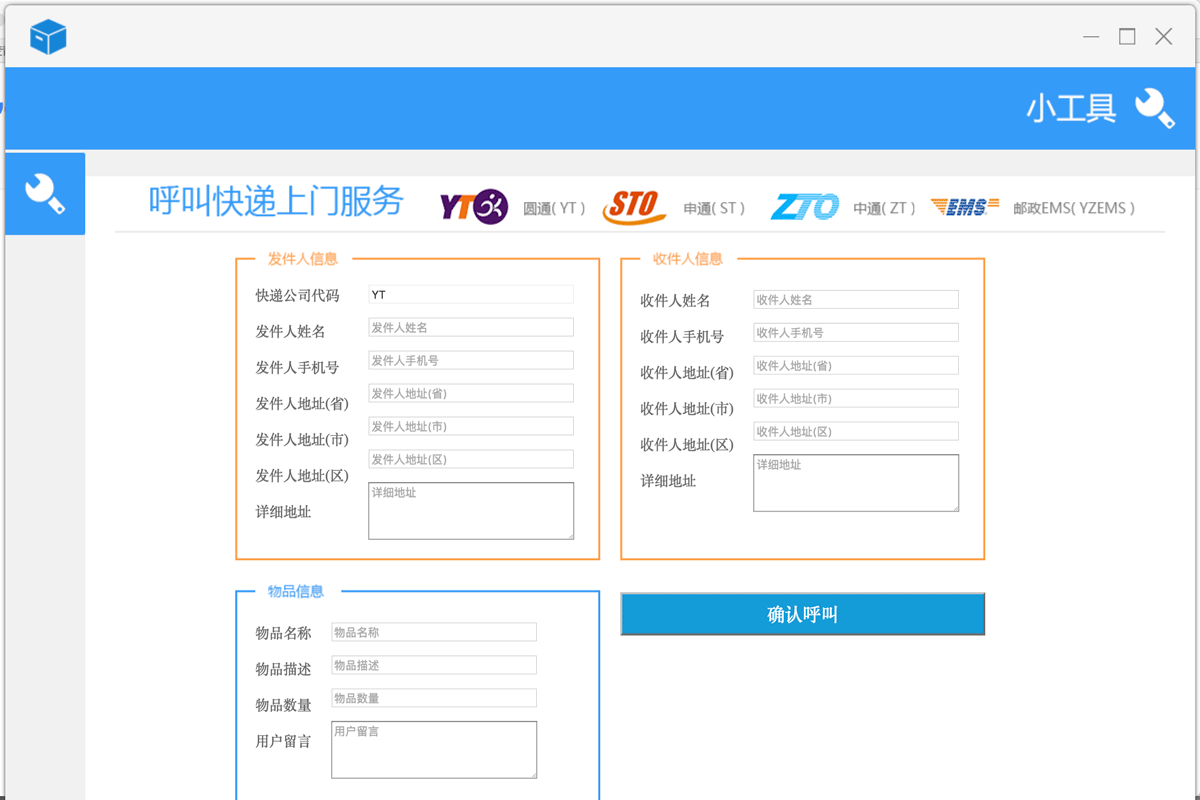Click the 中通( ZT ) label

(885, 208)
